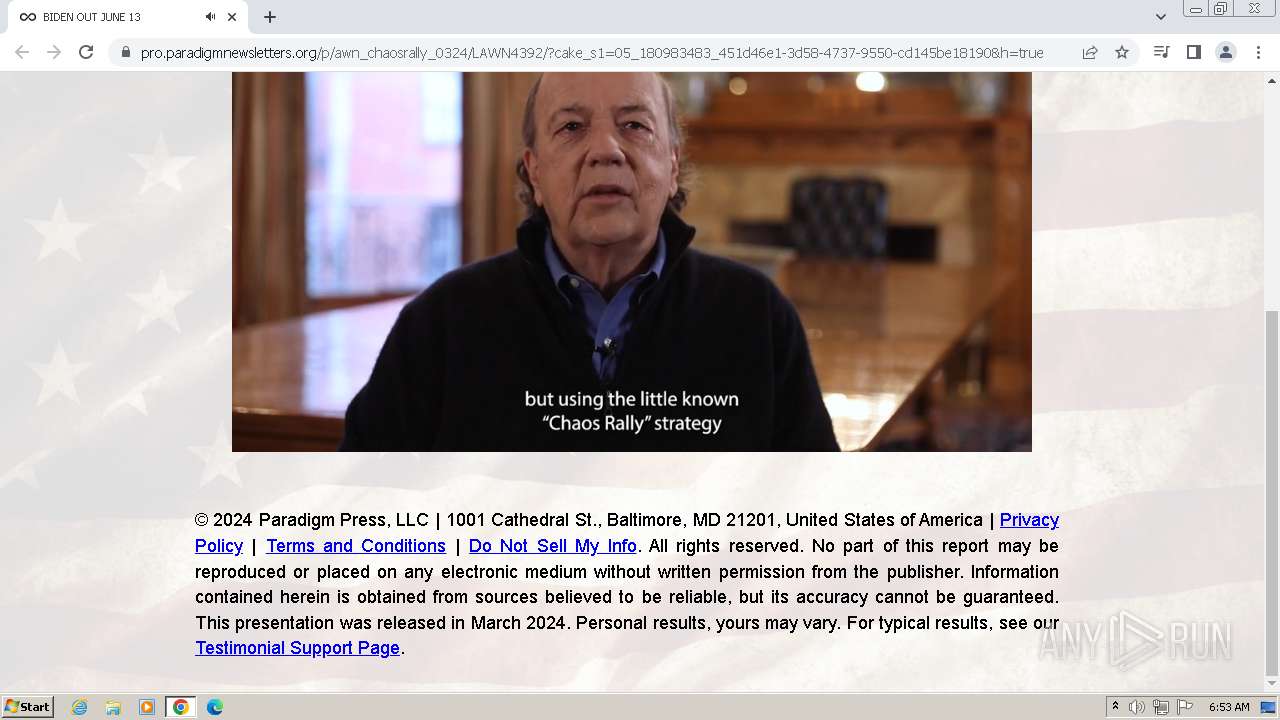
Task: Open the 6:53 AM clock
Action: 1229,707
